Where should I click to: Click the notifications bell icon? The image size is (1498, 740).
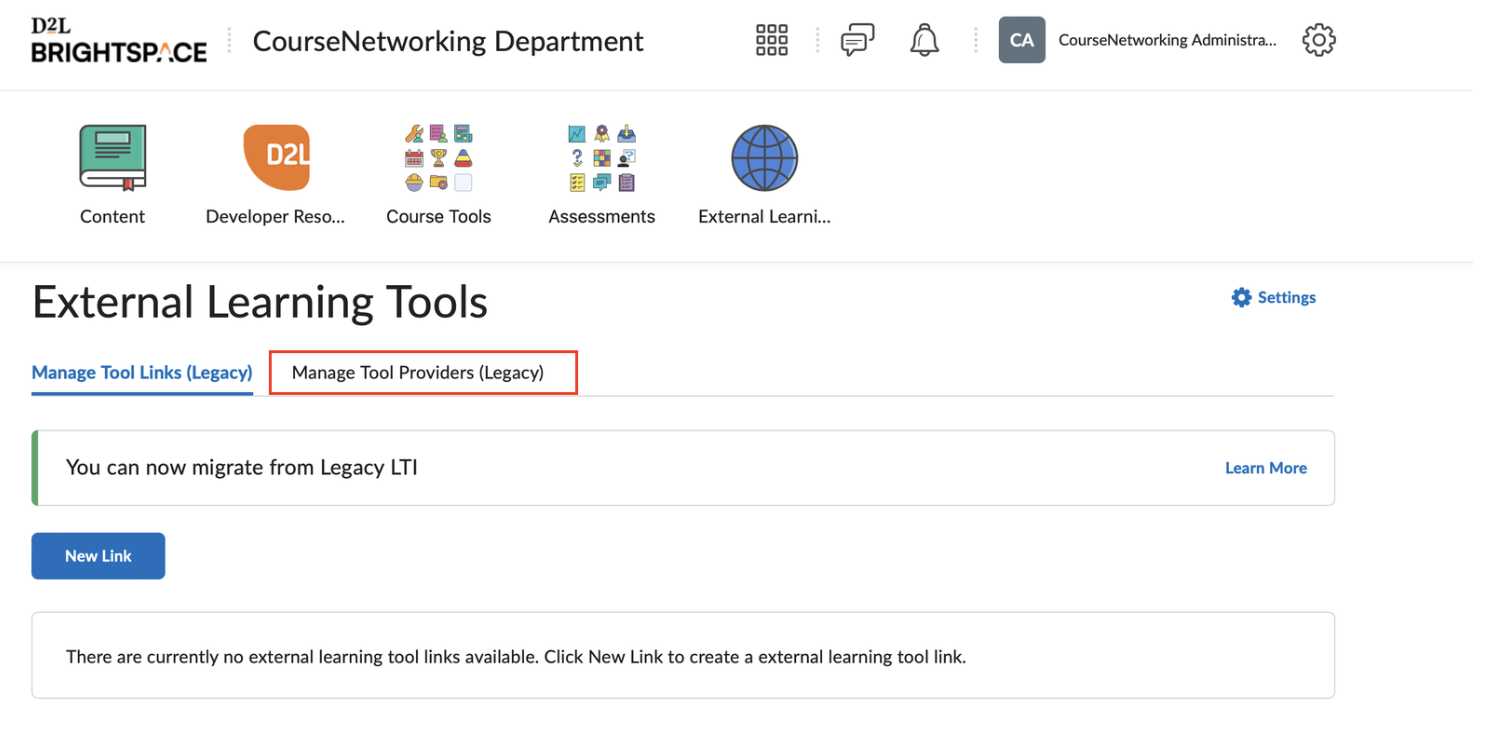pyautogui.click(x=924, y=40)
